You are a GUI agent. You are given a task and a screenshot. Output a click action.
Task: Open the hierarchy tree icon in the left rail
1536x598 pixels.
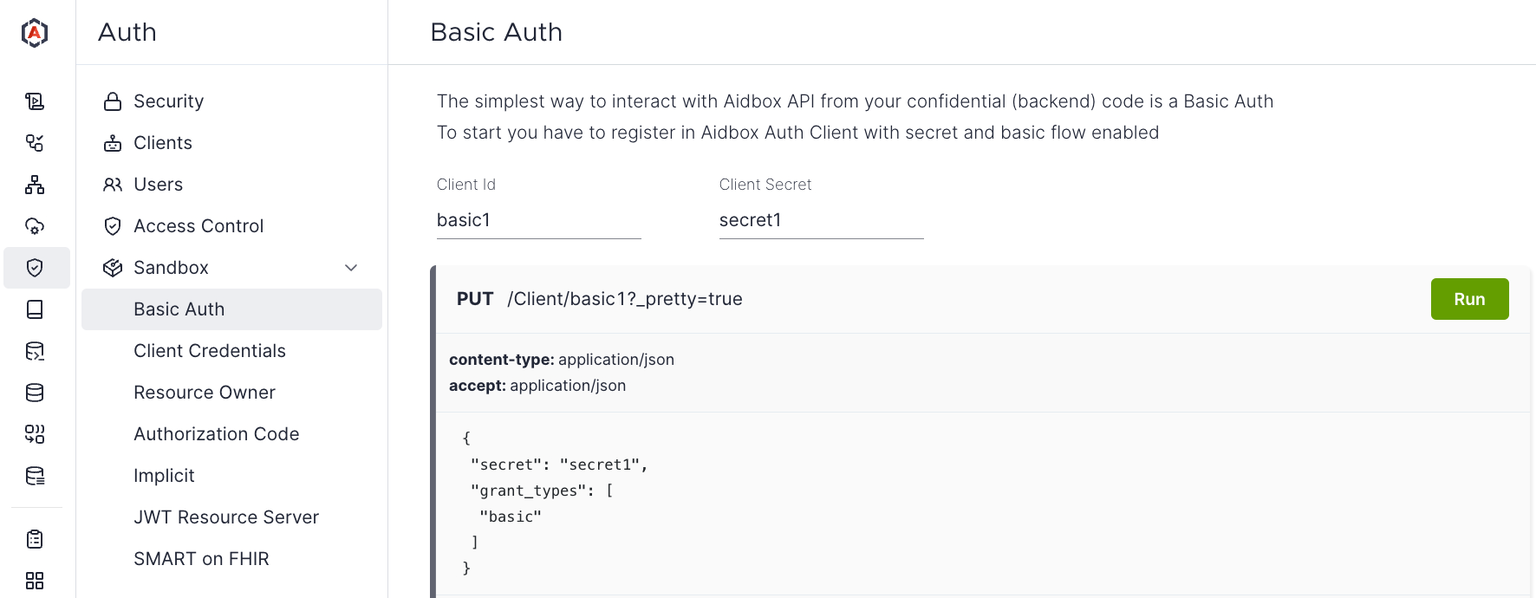click(x=35, y=185)
